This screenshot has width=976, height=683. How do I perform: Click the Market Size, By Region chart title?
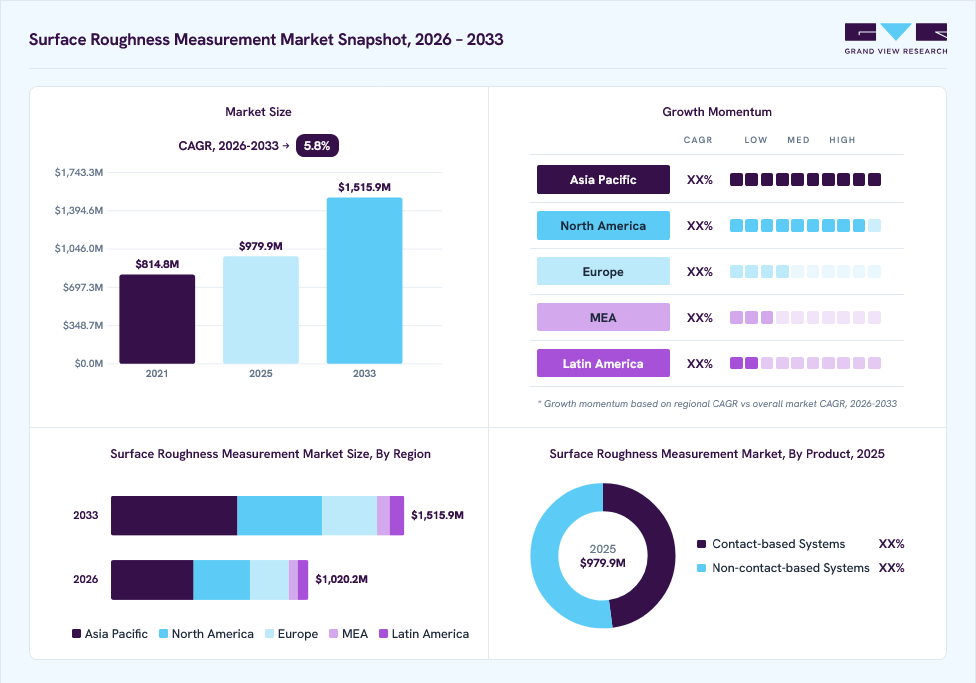[270, 454]
